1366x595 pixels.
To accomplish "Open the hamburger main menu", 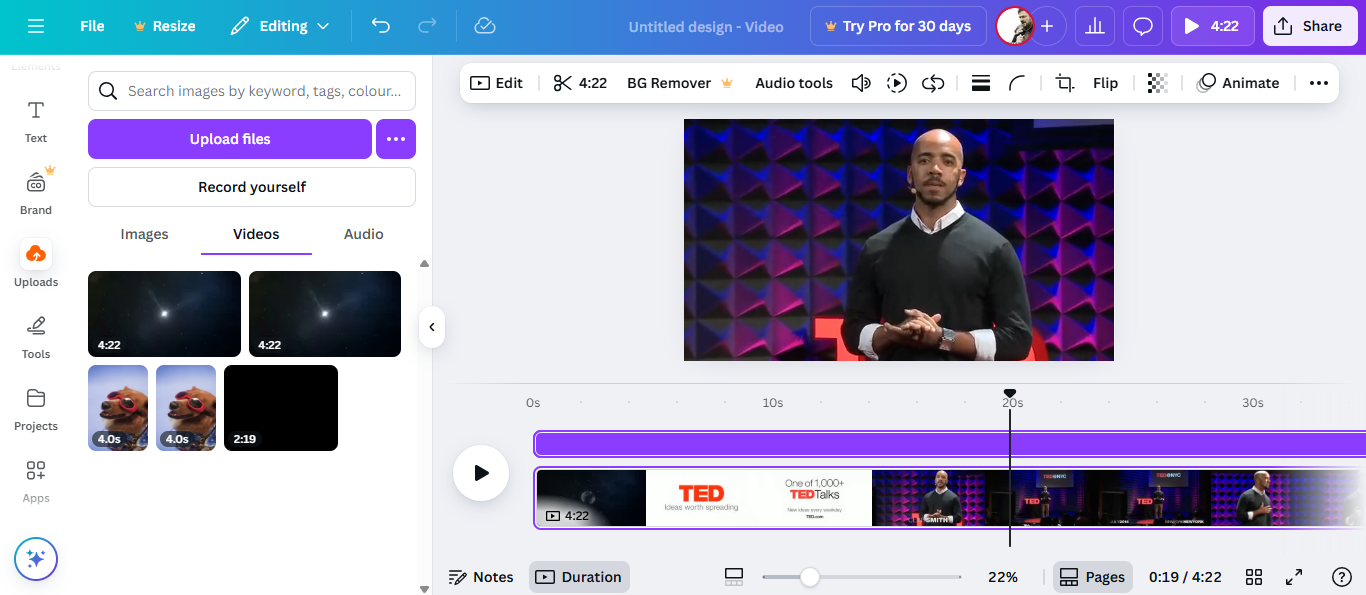I will (x=36, y=26).
